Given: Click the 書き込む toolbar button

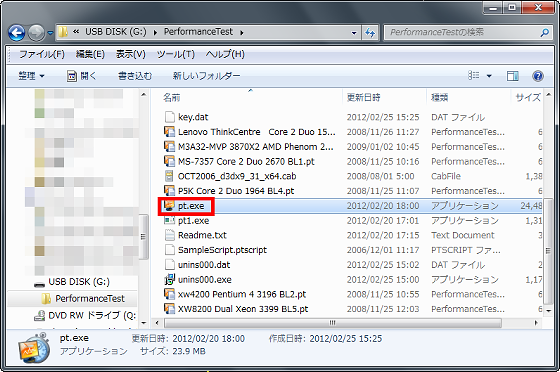Looking at the screenshot, I should (x=135, y=76).
